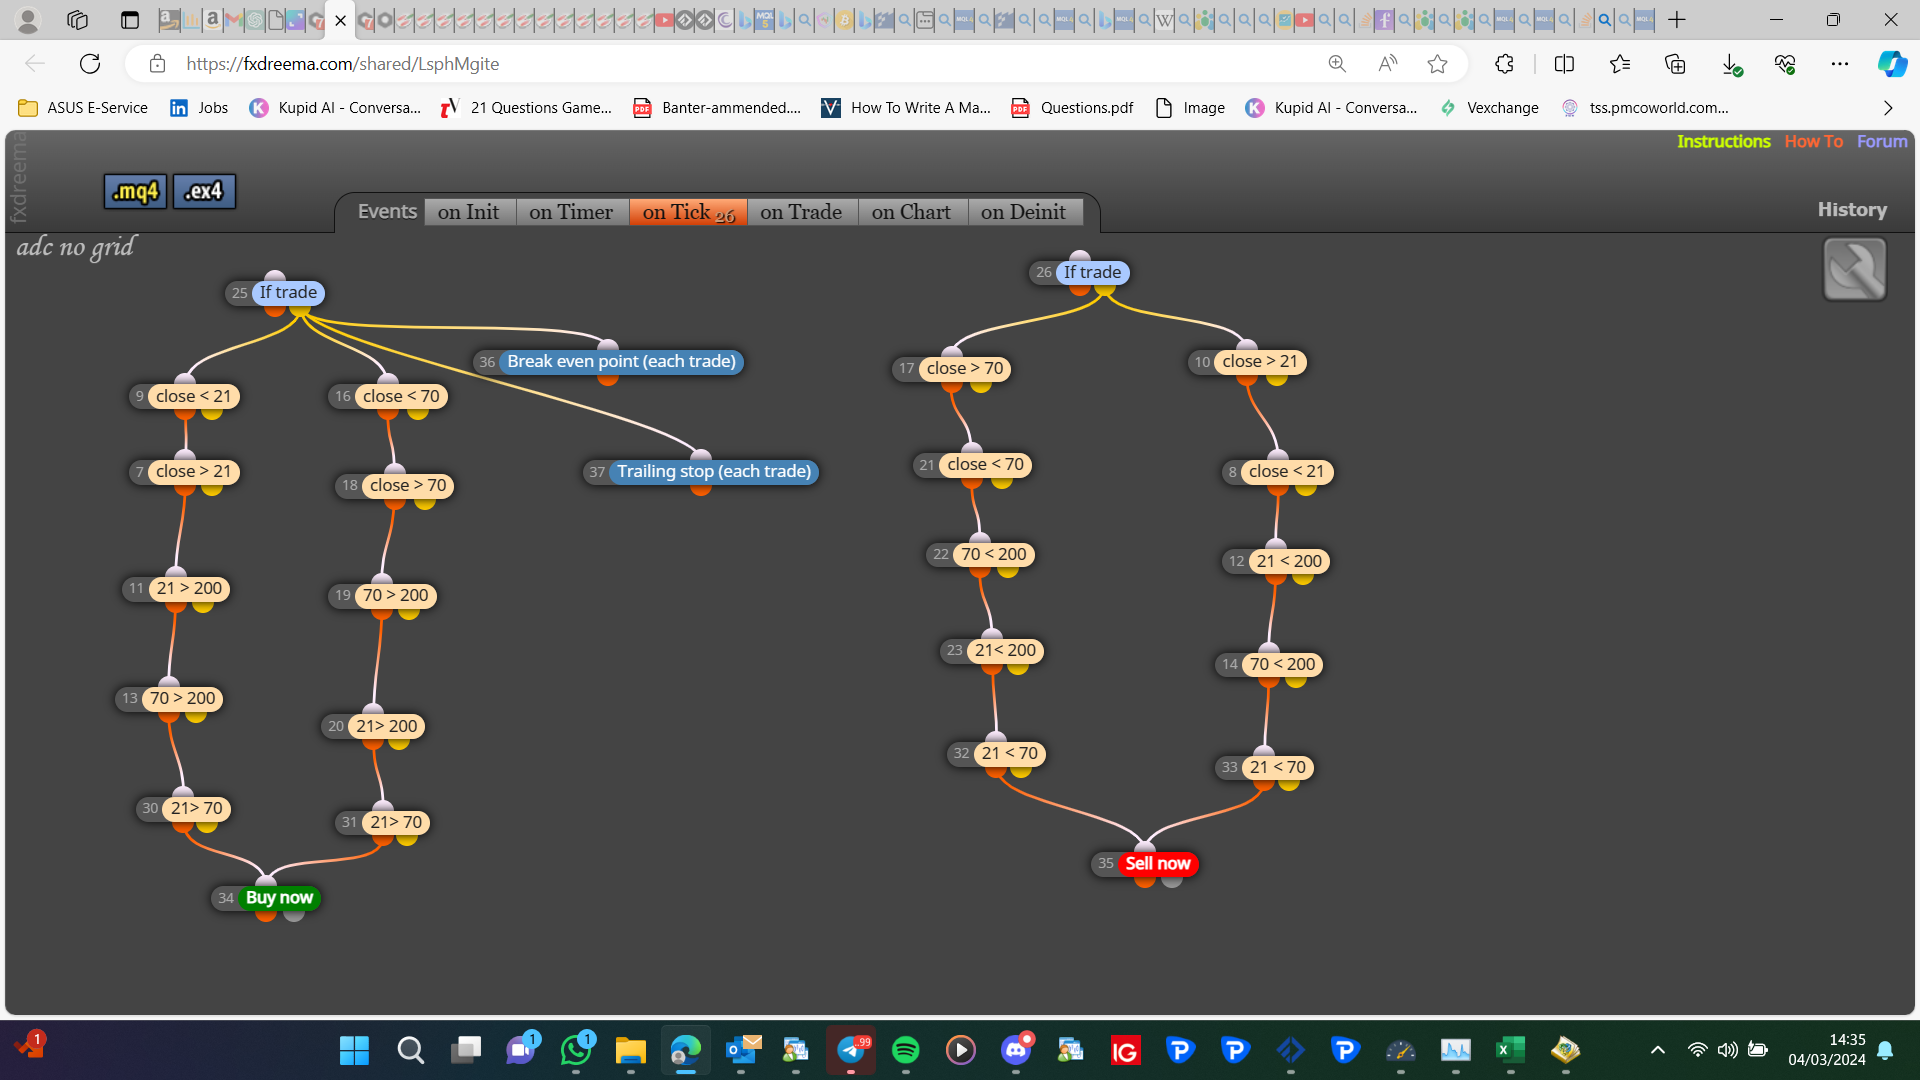Expand more bookmarks chevron
Screen dimensions: 1920x1080
[x=1888, y=108]
